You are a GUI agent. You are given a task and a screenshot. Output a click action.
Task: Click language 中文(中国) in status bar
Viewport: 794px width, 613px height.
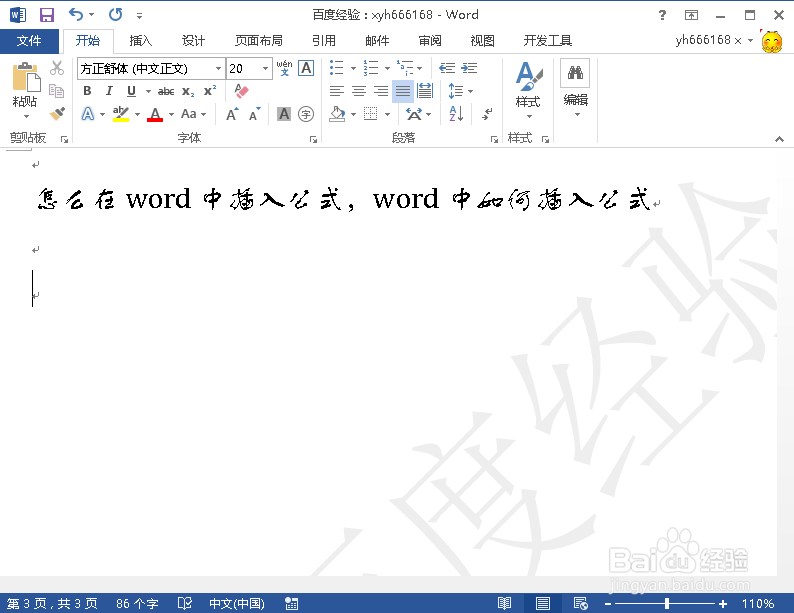click(237, 603)
